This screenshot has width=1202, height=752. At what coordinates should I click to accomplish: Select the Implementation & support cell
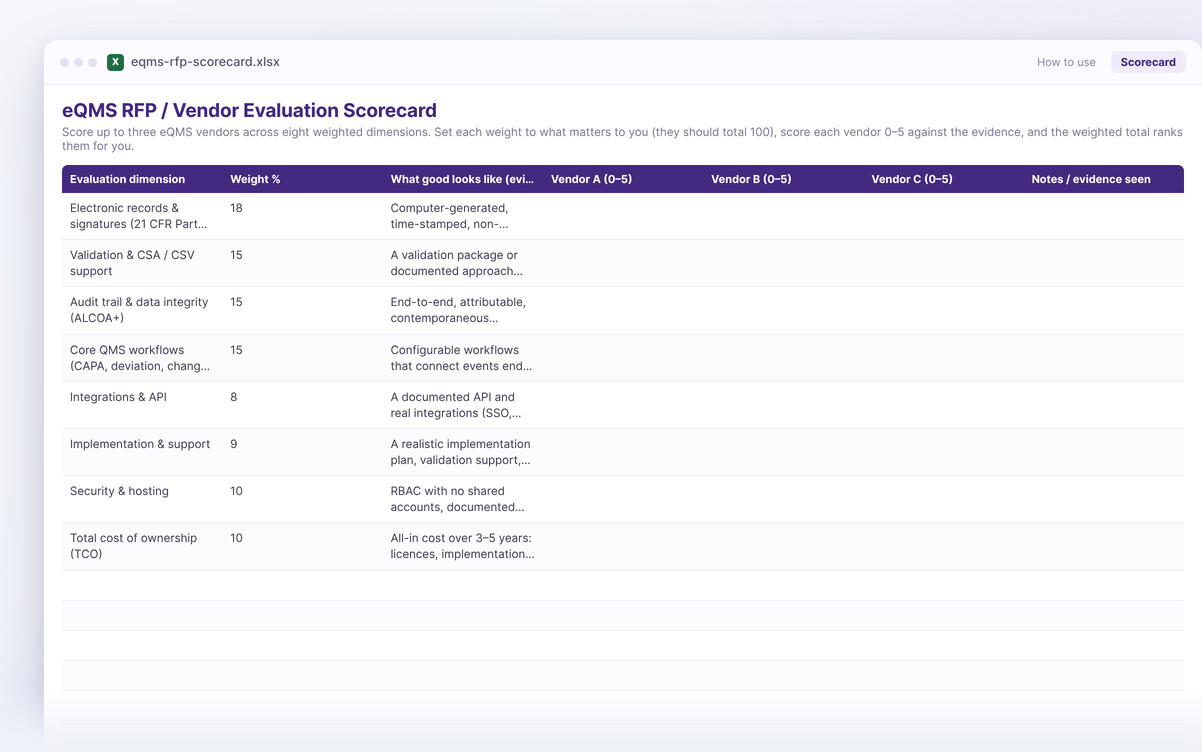point(142,452)
